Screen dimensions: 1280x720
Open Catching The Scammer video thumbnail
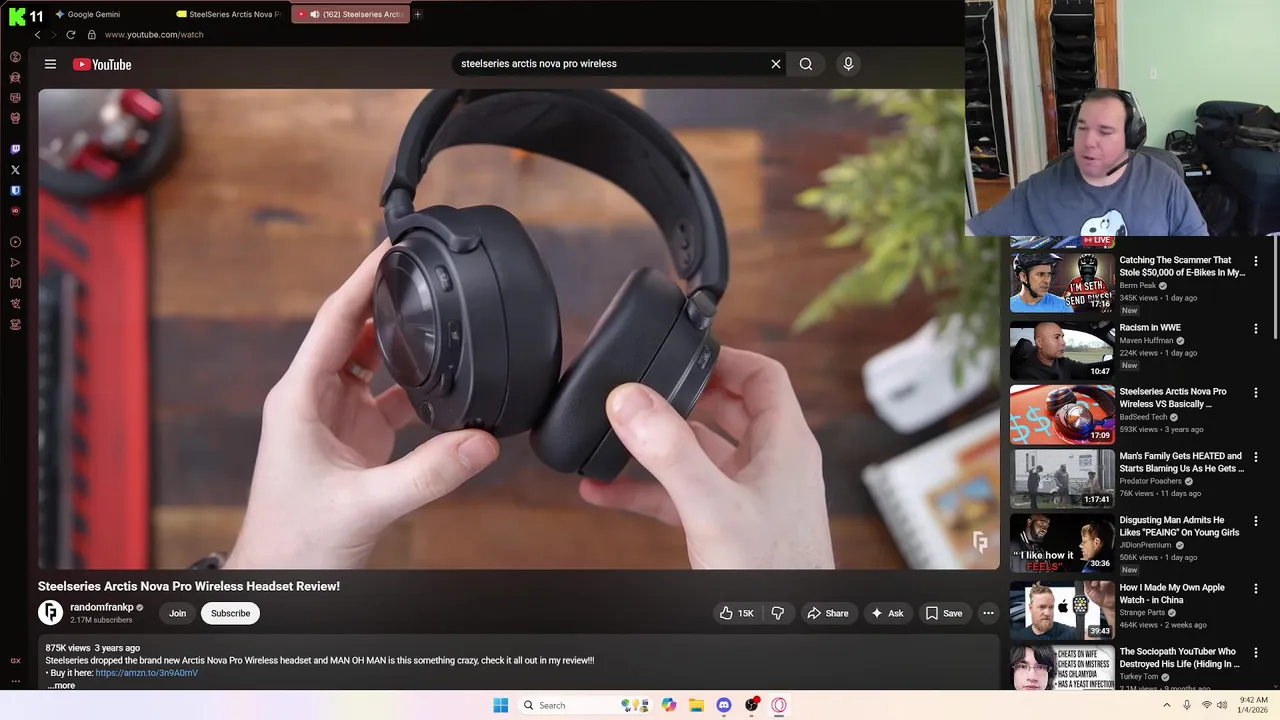pyautogui.click(x=1062, y=281)
